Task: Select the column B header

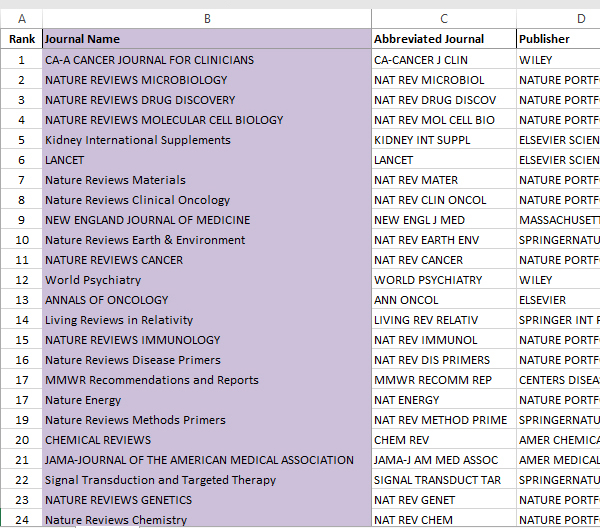Action: (x=206, y=19)
